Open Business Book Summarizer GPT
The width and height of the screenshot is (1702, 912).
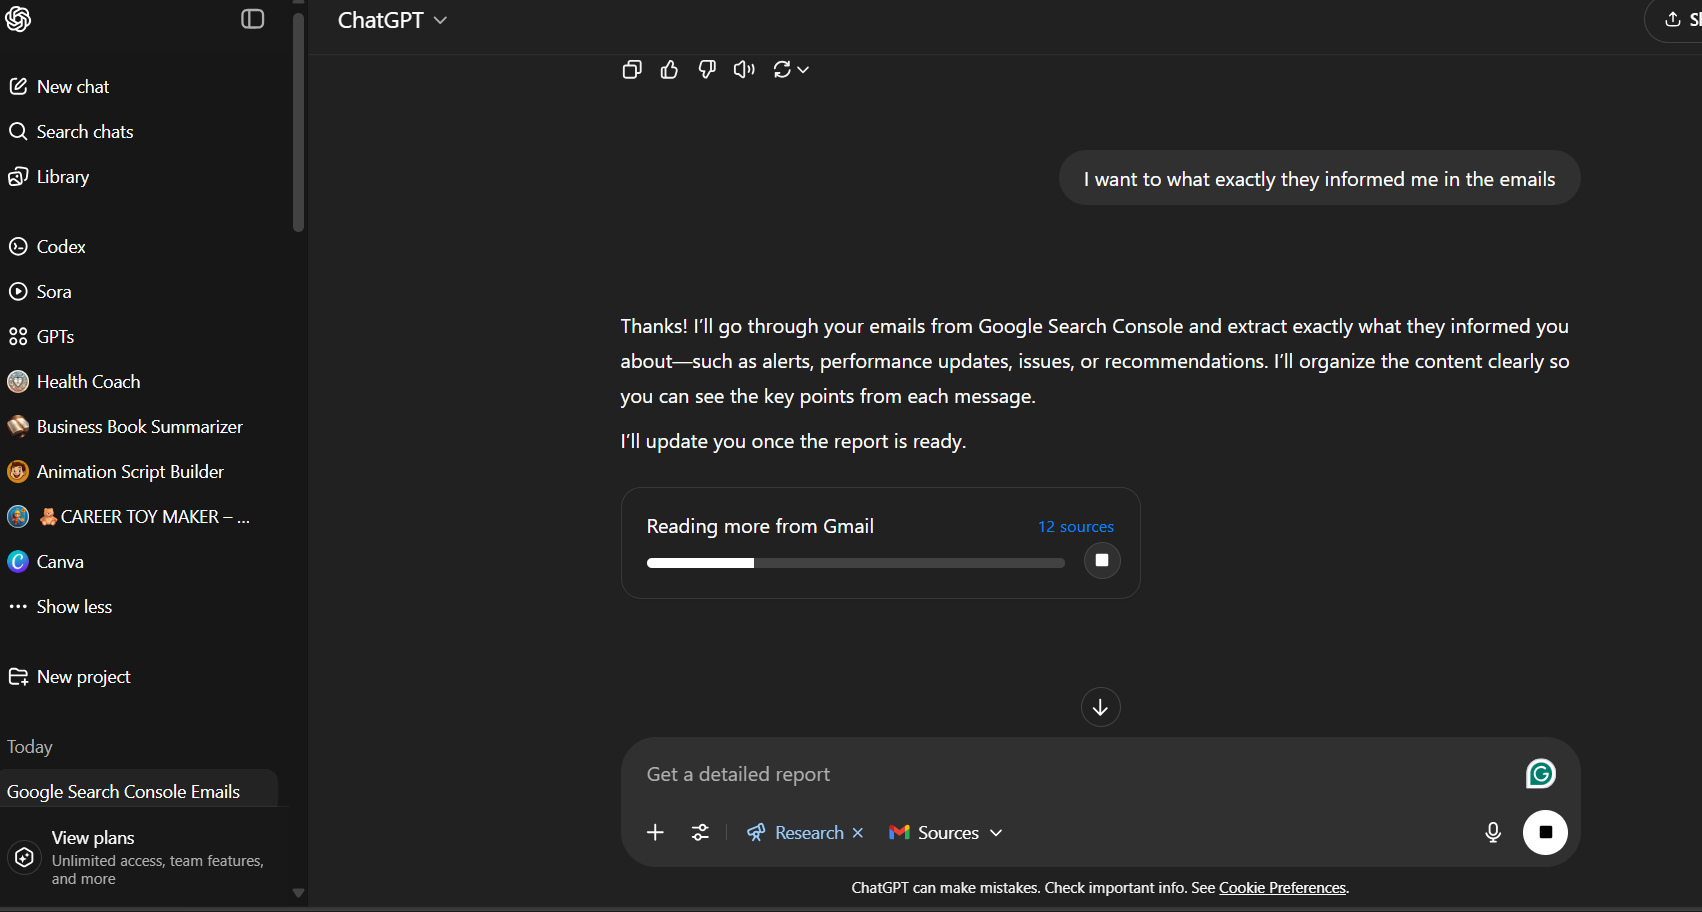pyautogui.click(x=140, y=427)
